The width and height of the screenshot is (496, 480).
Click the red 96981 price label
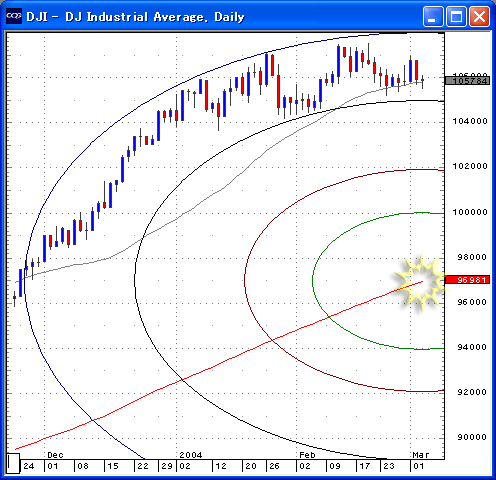coord(468,280)
